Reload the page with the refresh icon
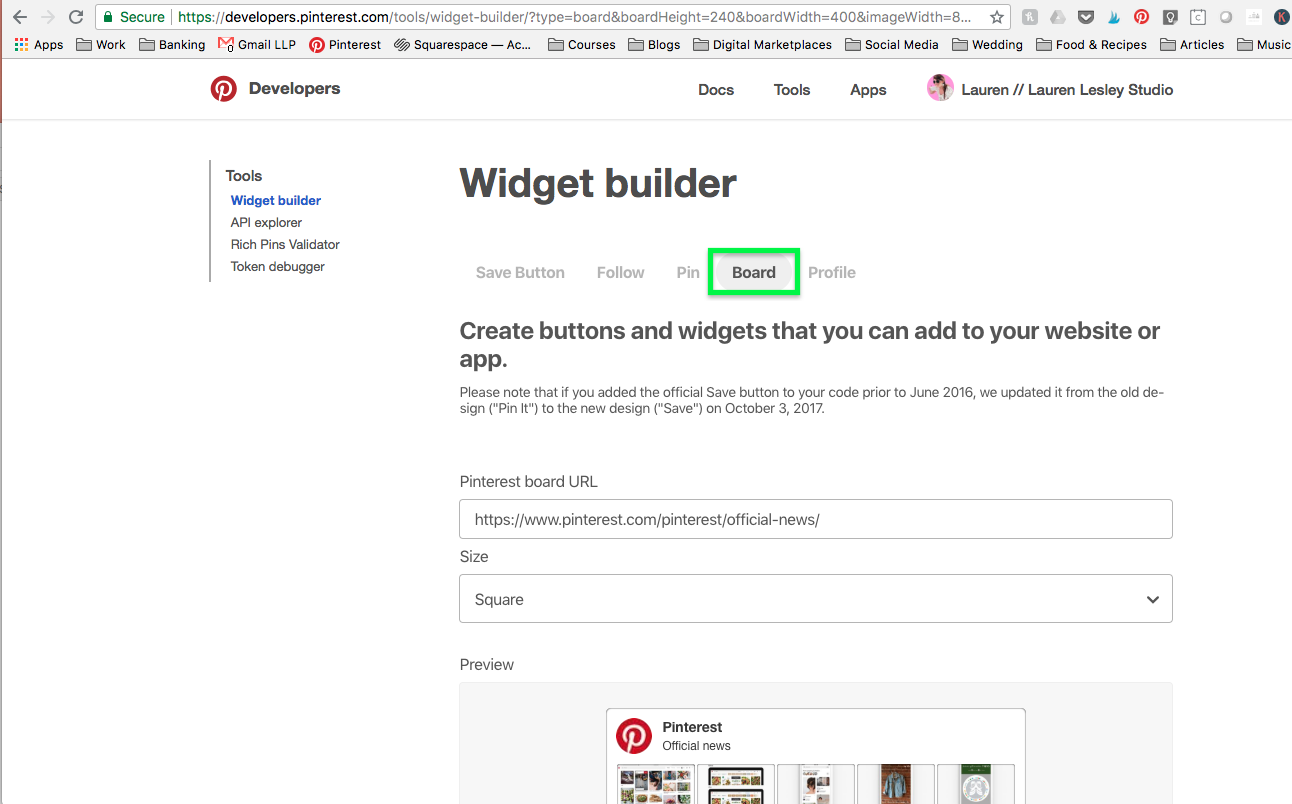The image size is (1292, 804). click(76, 17)
